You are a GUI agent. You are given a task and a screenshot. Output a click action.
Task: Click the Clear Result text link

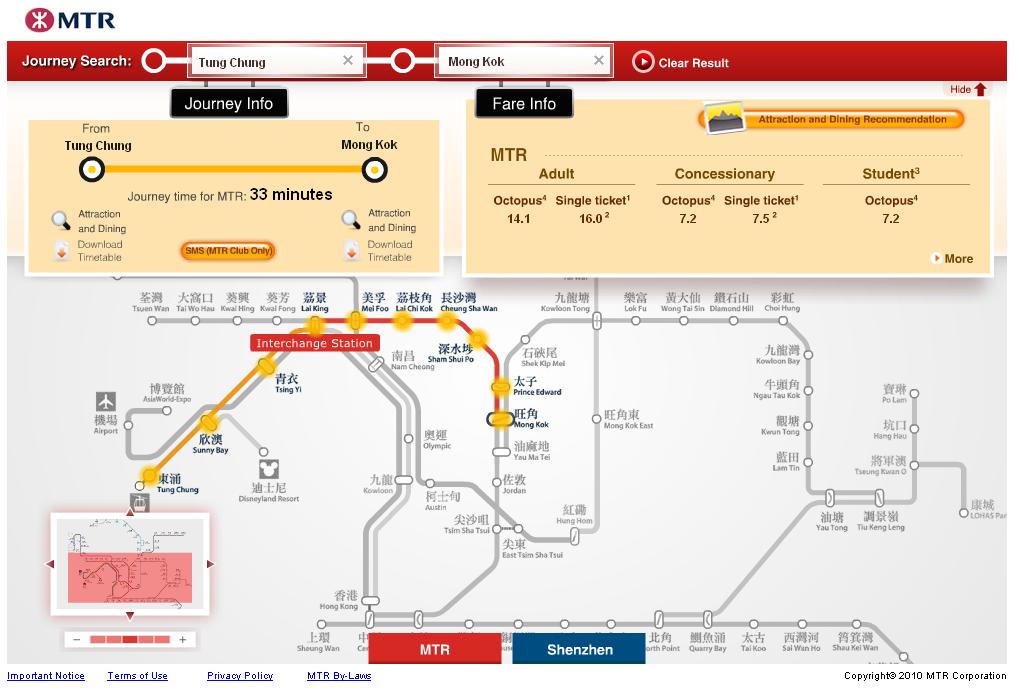693,63
